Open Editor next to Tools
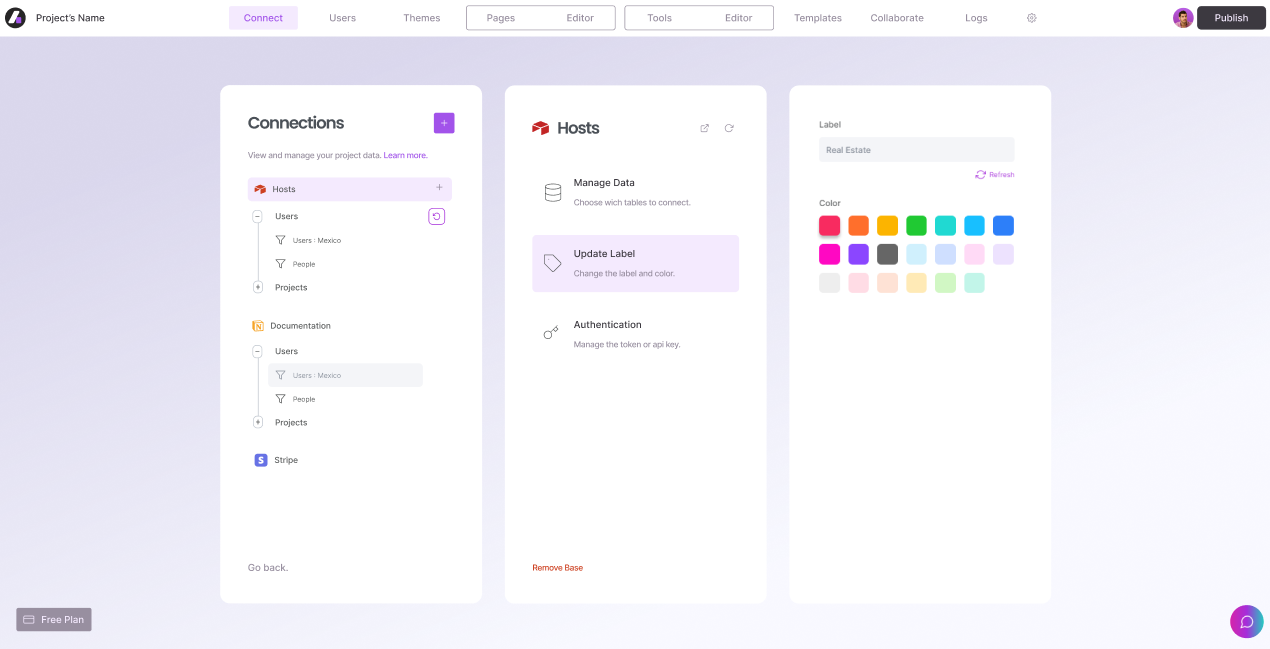The width and height of the screenshot is (1270, 649). click(x=739, y=18)
